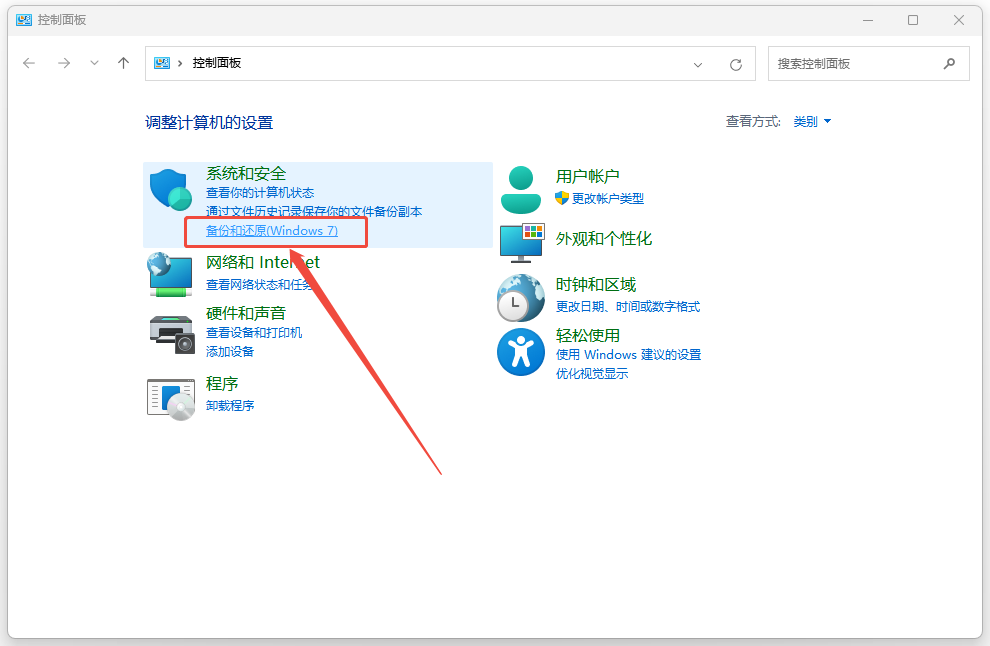This screenshot has height=646, width=990.
Task: Click the search magnifier icon
Action: coord(949,64)
